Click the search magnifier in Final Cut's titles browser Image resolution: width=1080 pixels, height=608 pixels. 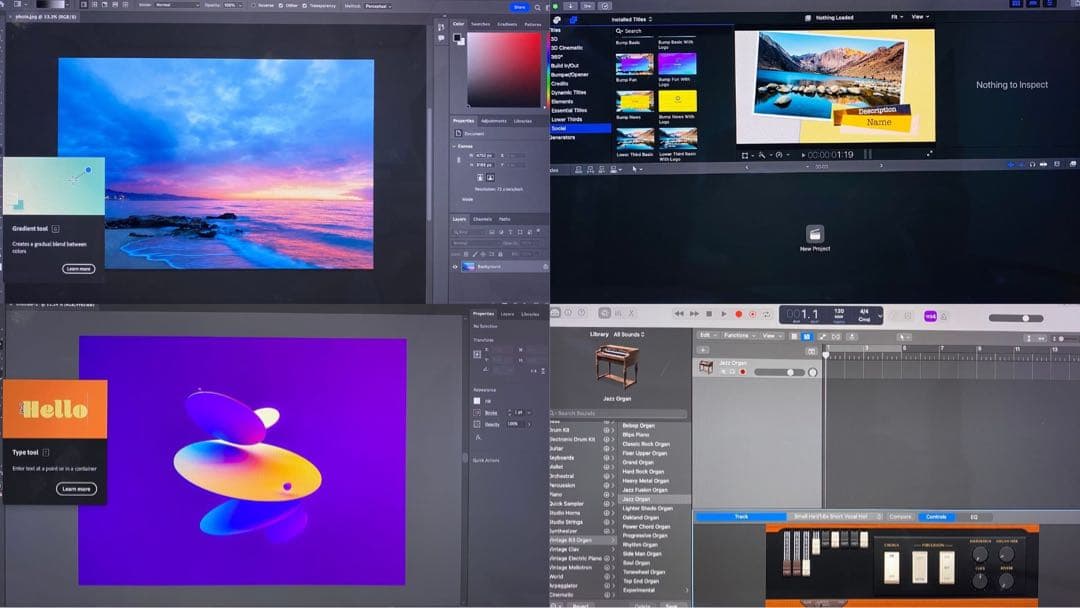(618, 31)
